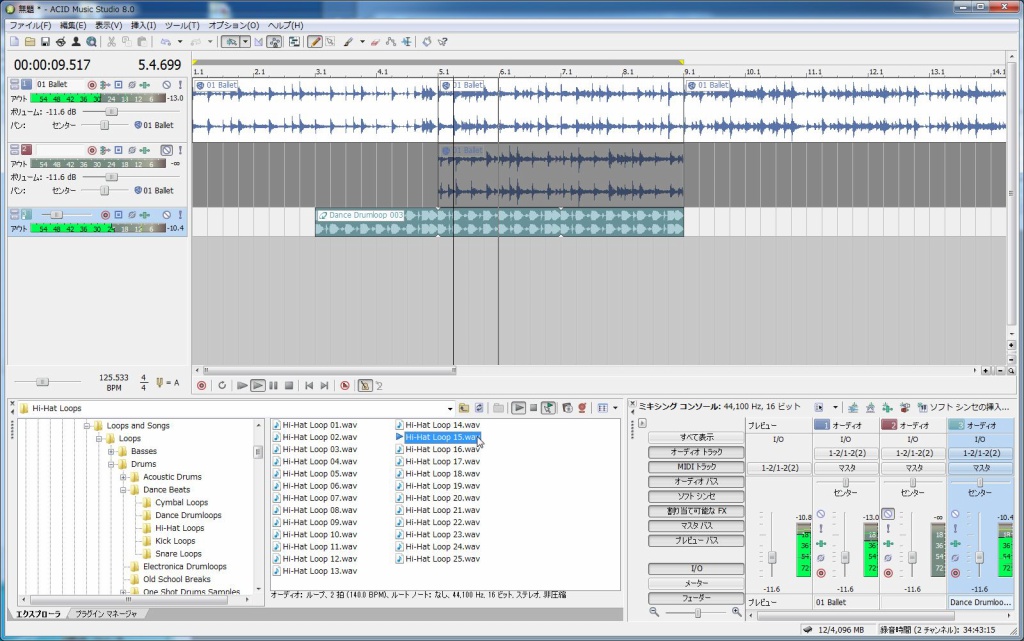This screenshot has width=1024, height=641.
Task: Start recording with the transport Record button
Action: (202, 386)
